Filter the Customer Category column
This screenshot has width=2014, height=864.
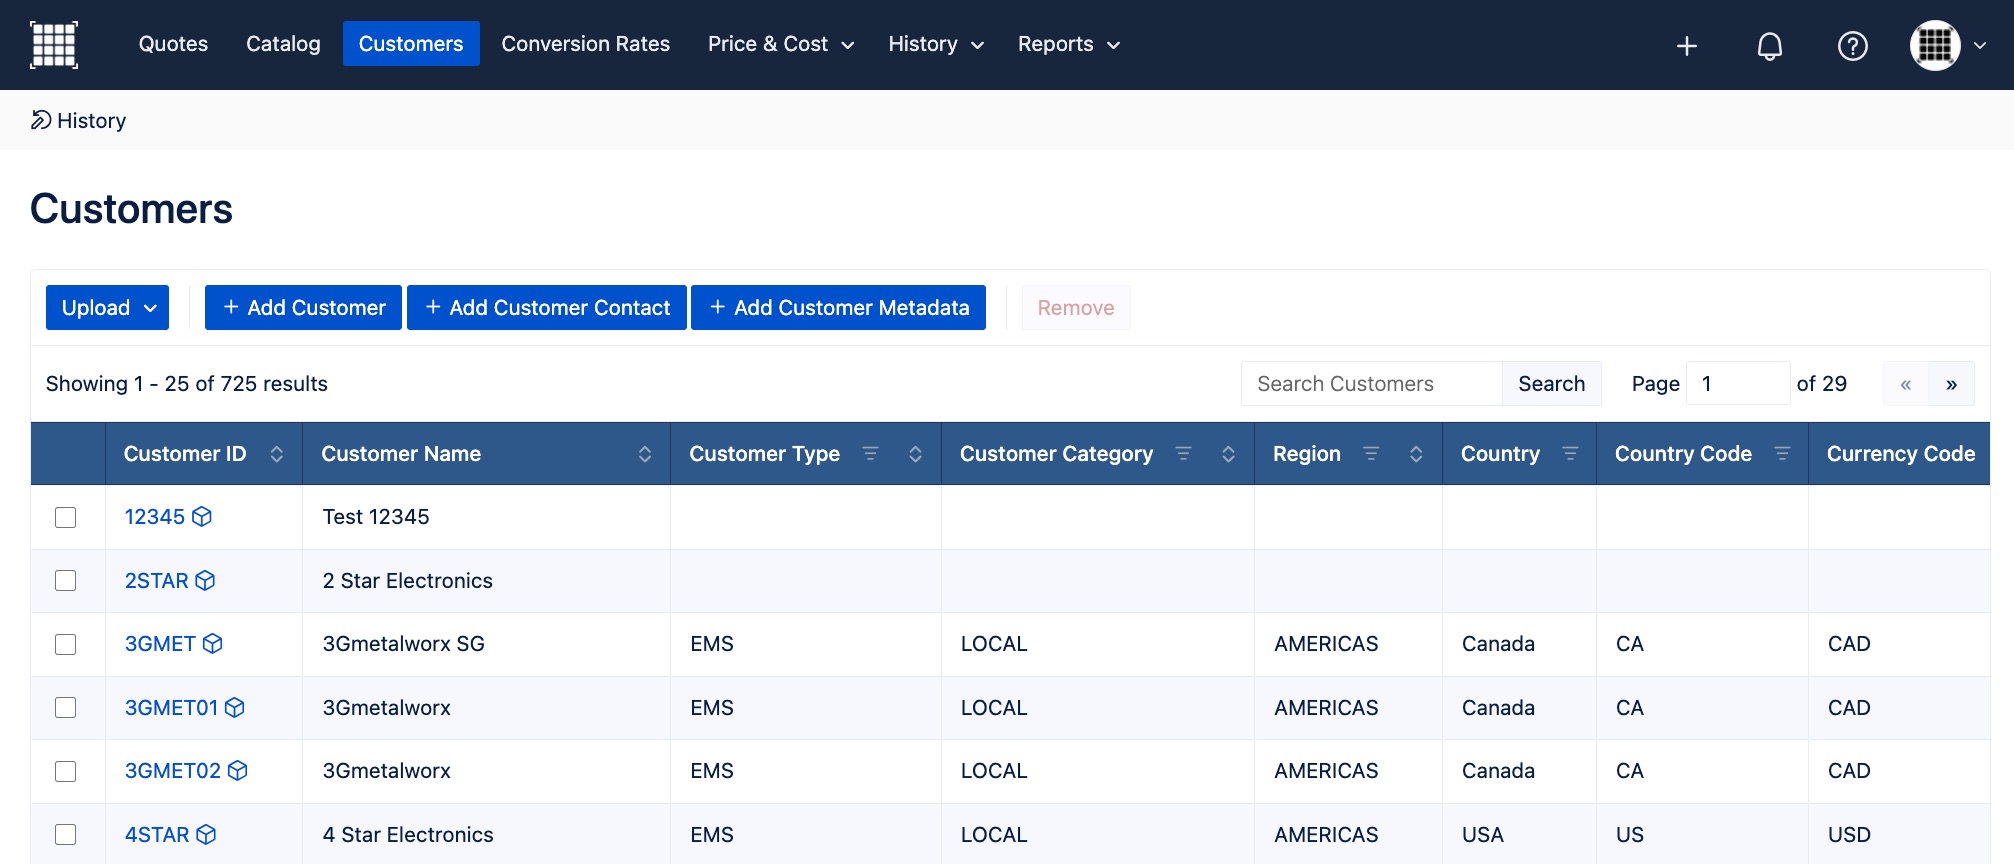pos(1183,454)
